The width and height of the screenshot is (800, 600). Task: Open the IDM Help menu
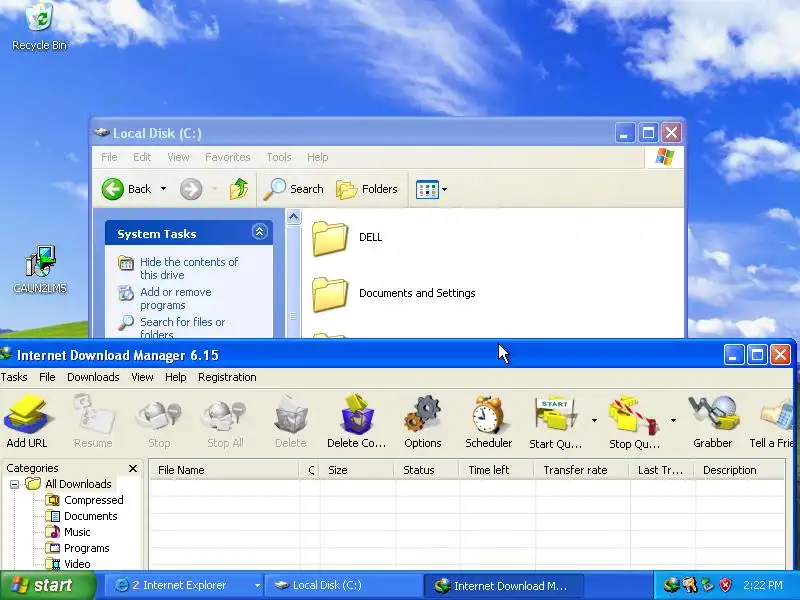(x=176, y=377)
